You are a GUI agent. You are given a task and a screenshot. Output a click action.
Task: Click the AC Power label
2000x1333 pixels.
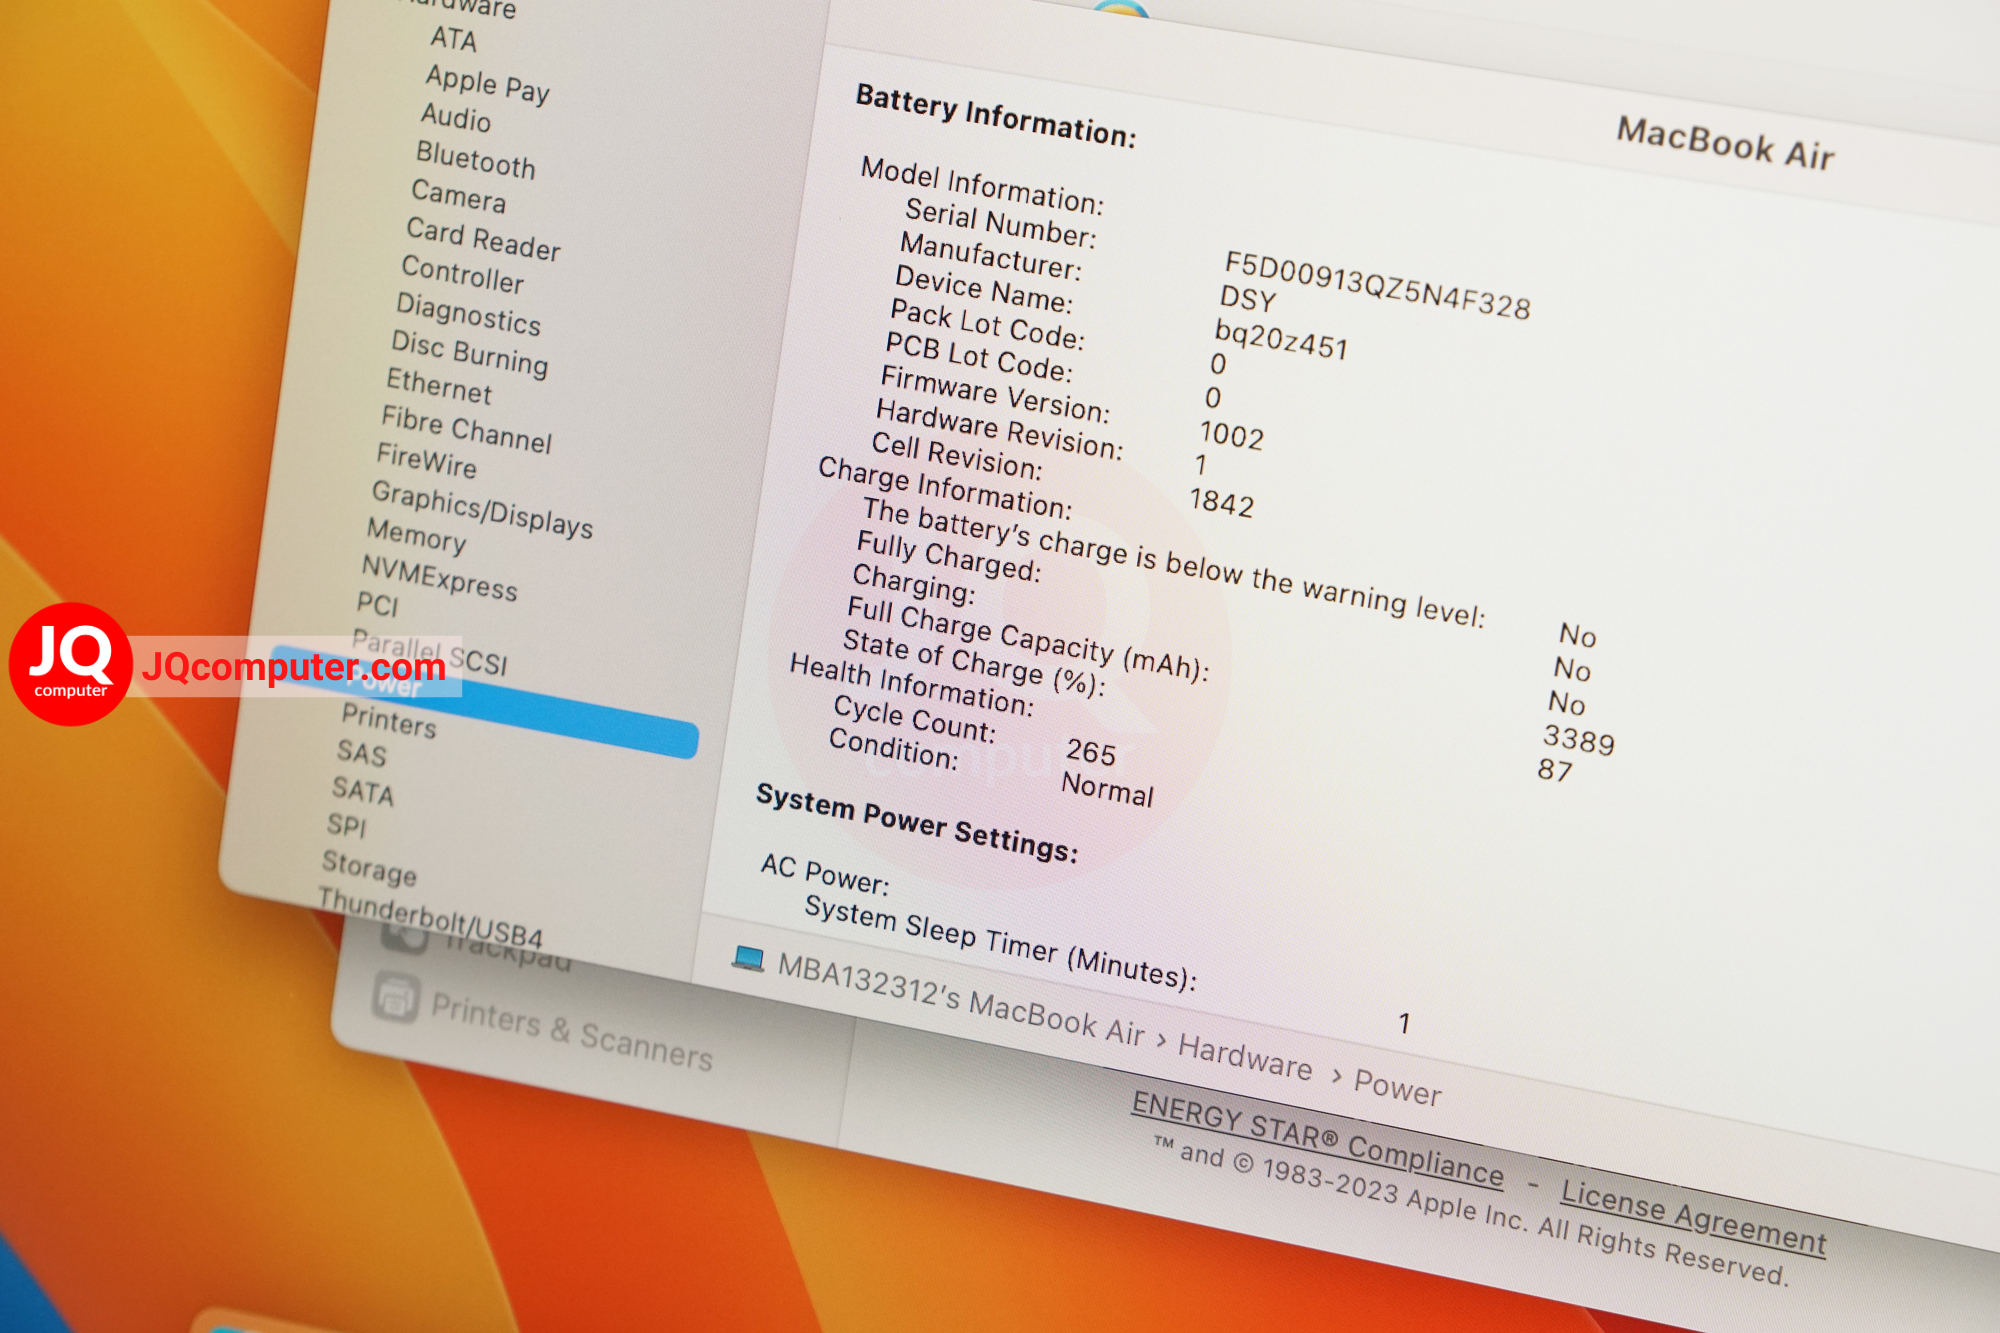(825, 874)
